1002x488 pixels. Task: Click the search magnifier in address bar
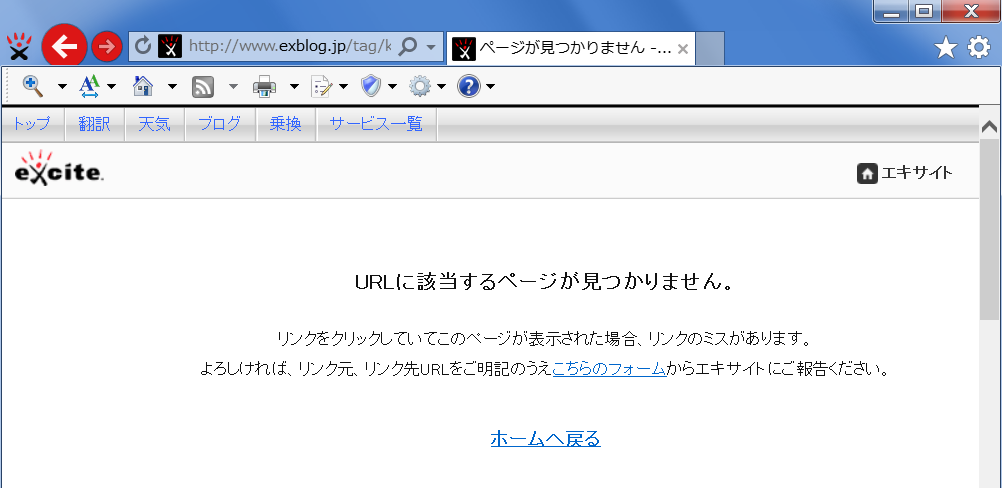click(x=407, y=46)
